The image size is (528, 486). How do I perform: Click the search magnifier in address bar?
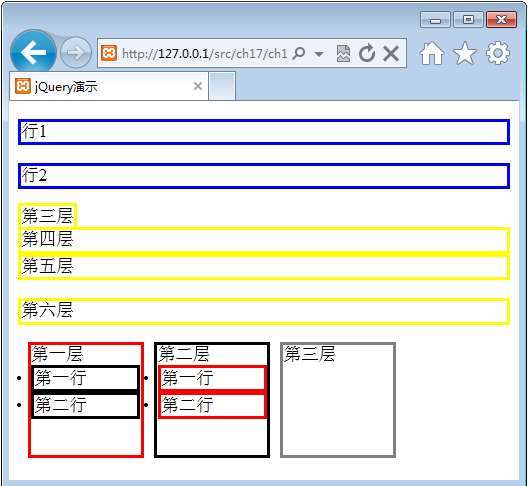tap(299, 53)
